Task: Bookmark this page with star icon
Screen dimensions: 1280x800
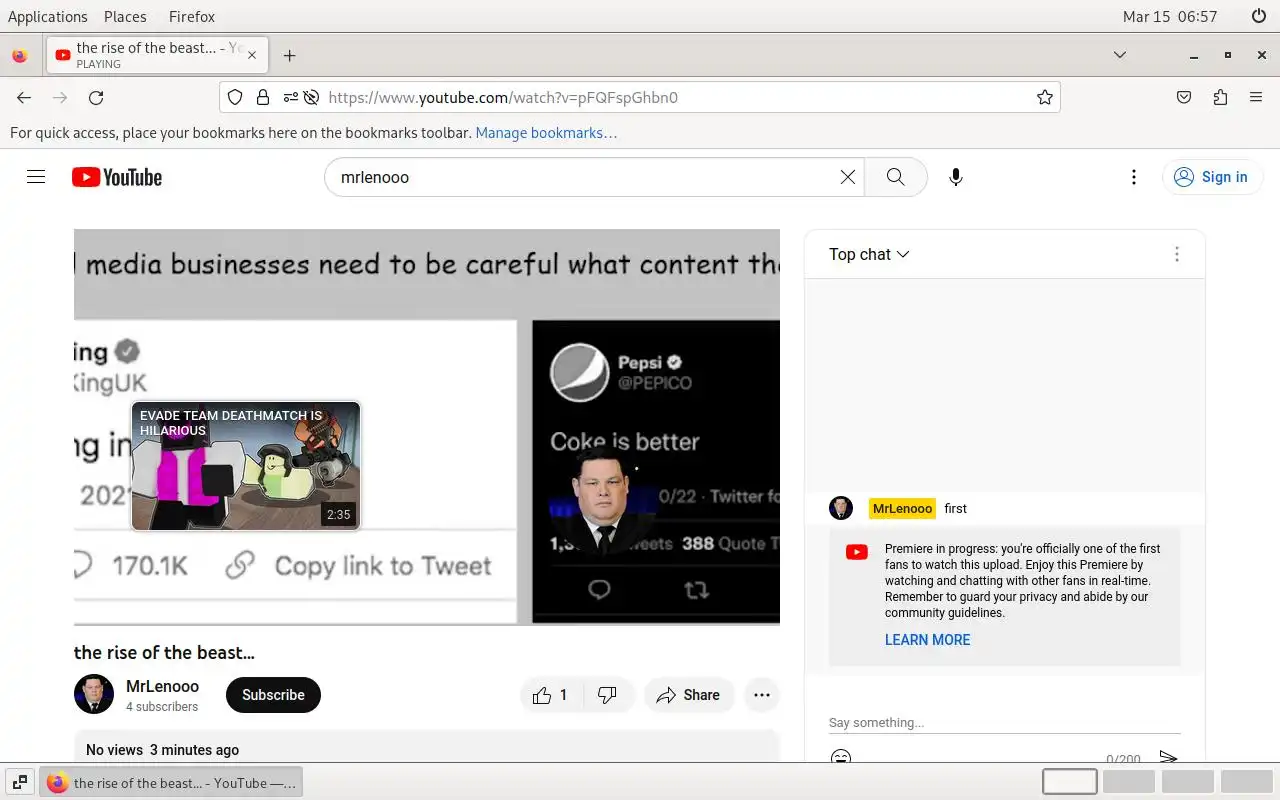Action: (x=1045, y=97)
